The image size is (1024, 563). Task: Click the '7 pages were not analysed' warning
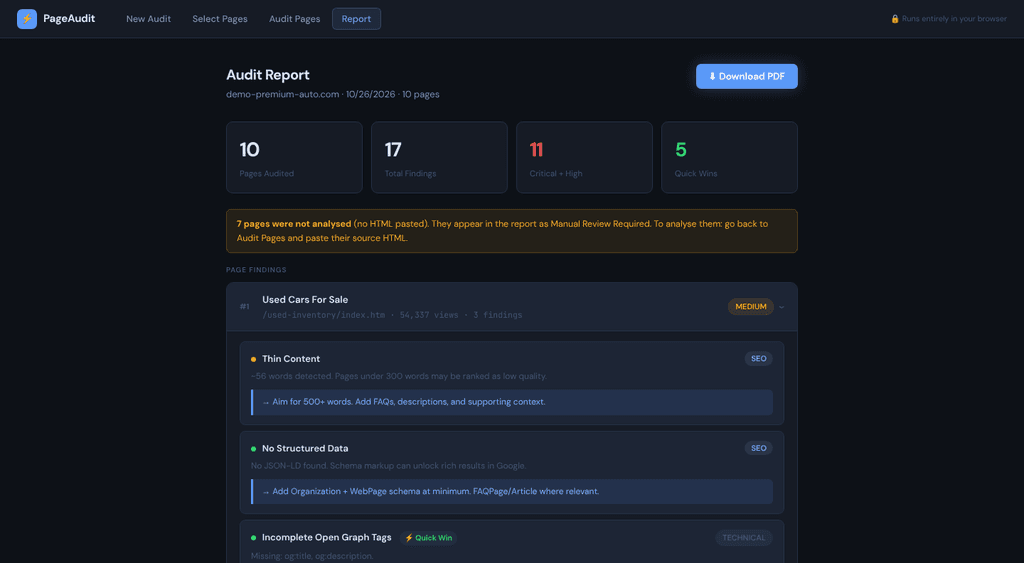511,231
